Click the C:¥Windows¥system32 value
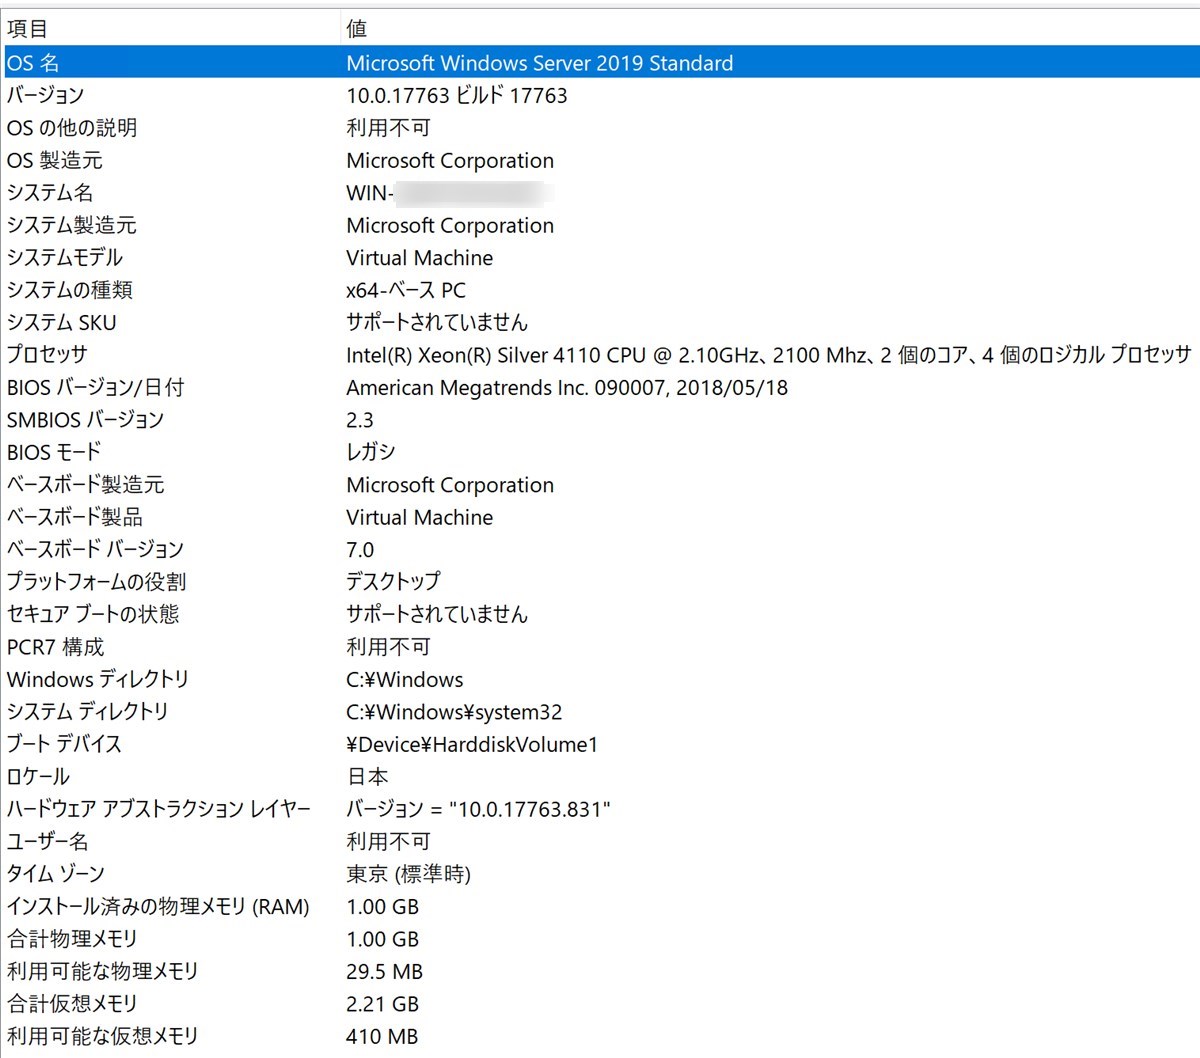The image size is (1200, 1058). [454, 712]
